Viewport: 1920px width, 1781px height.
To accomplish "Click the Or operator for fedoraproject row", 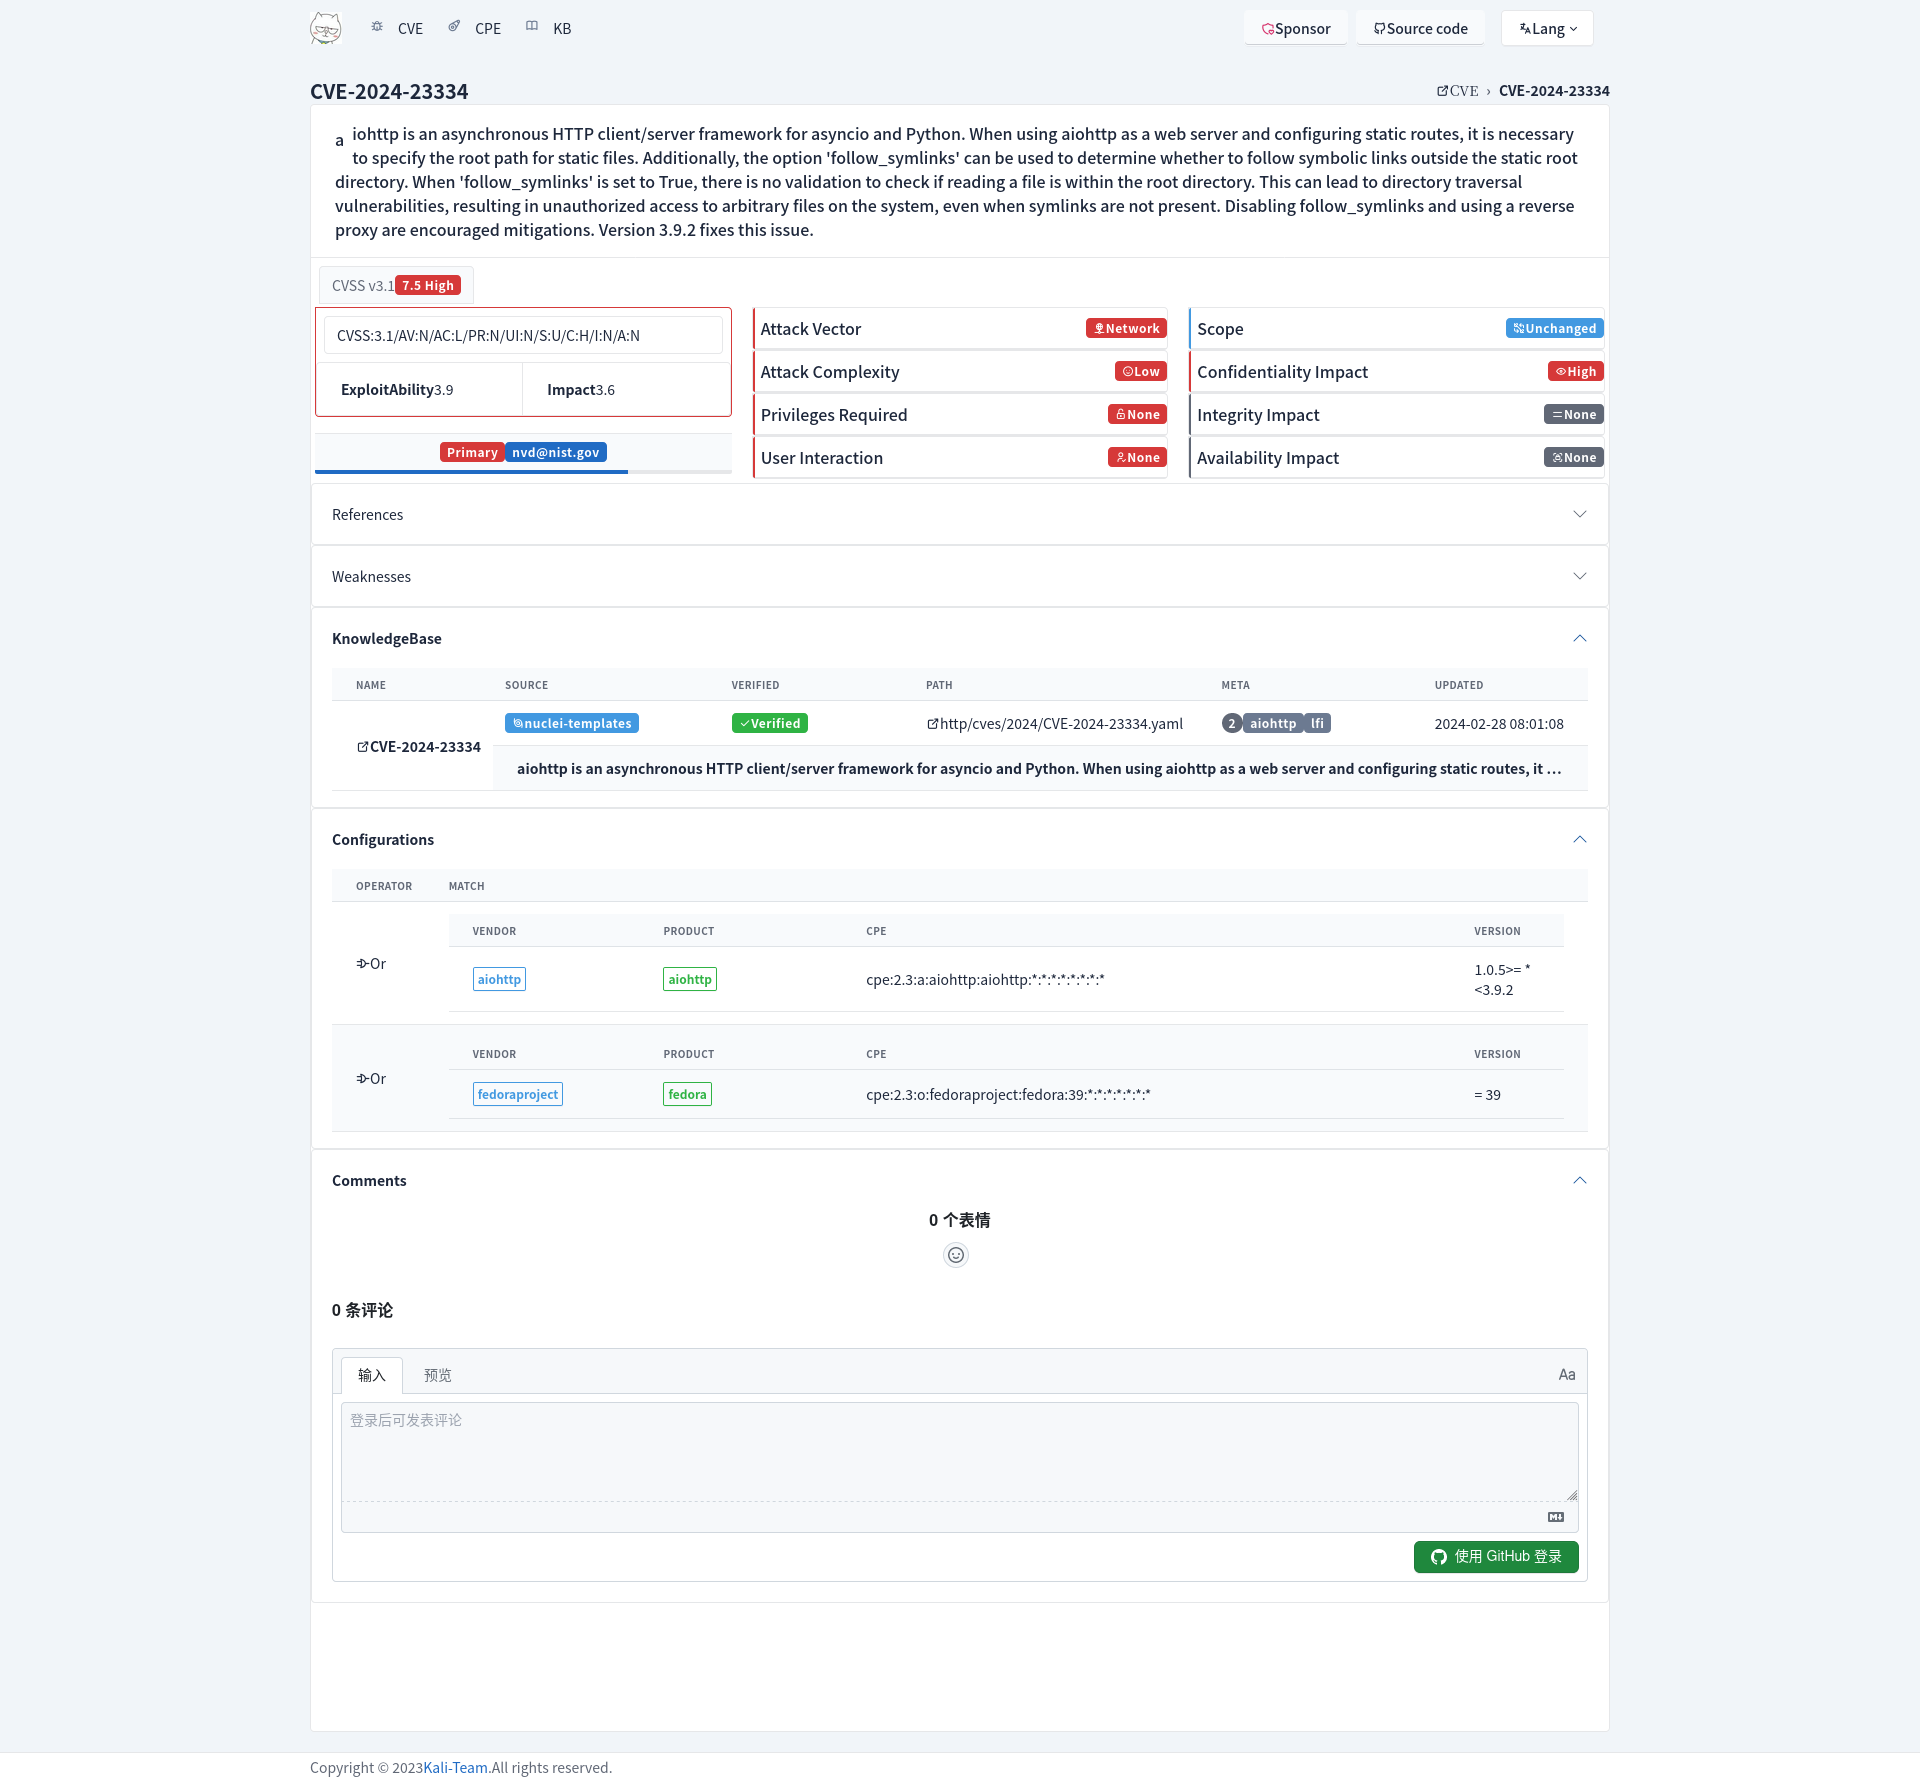I will pyautogui.click(x=371, y=1078).
